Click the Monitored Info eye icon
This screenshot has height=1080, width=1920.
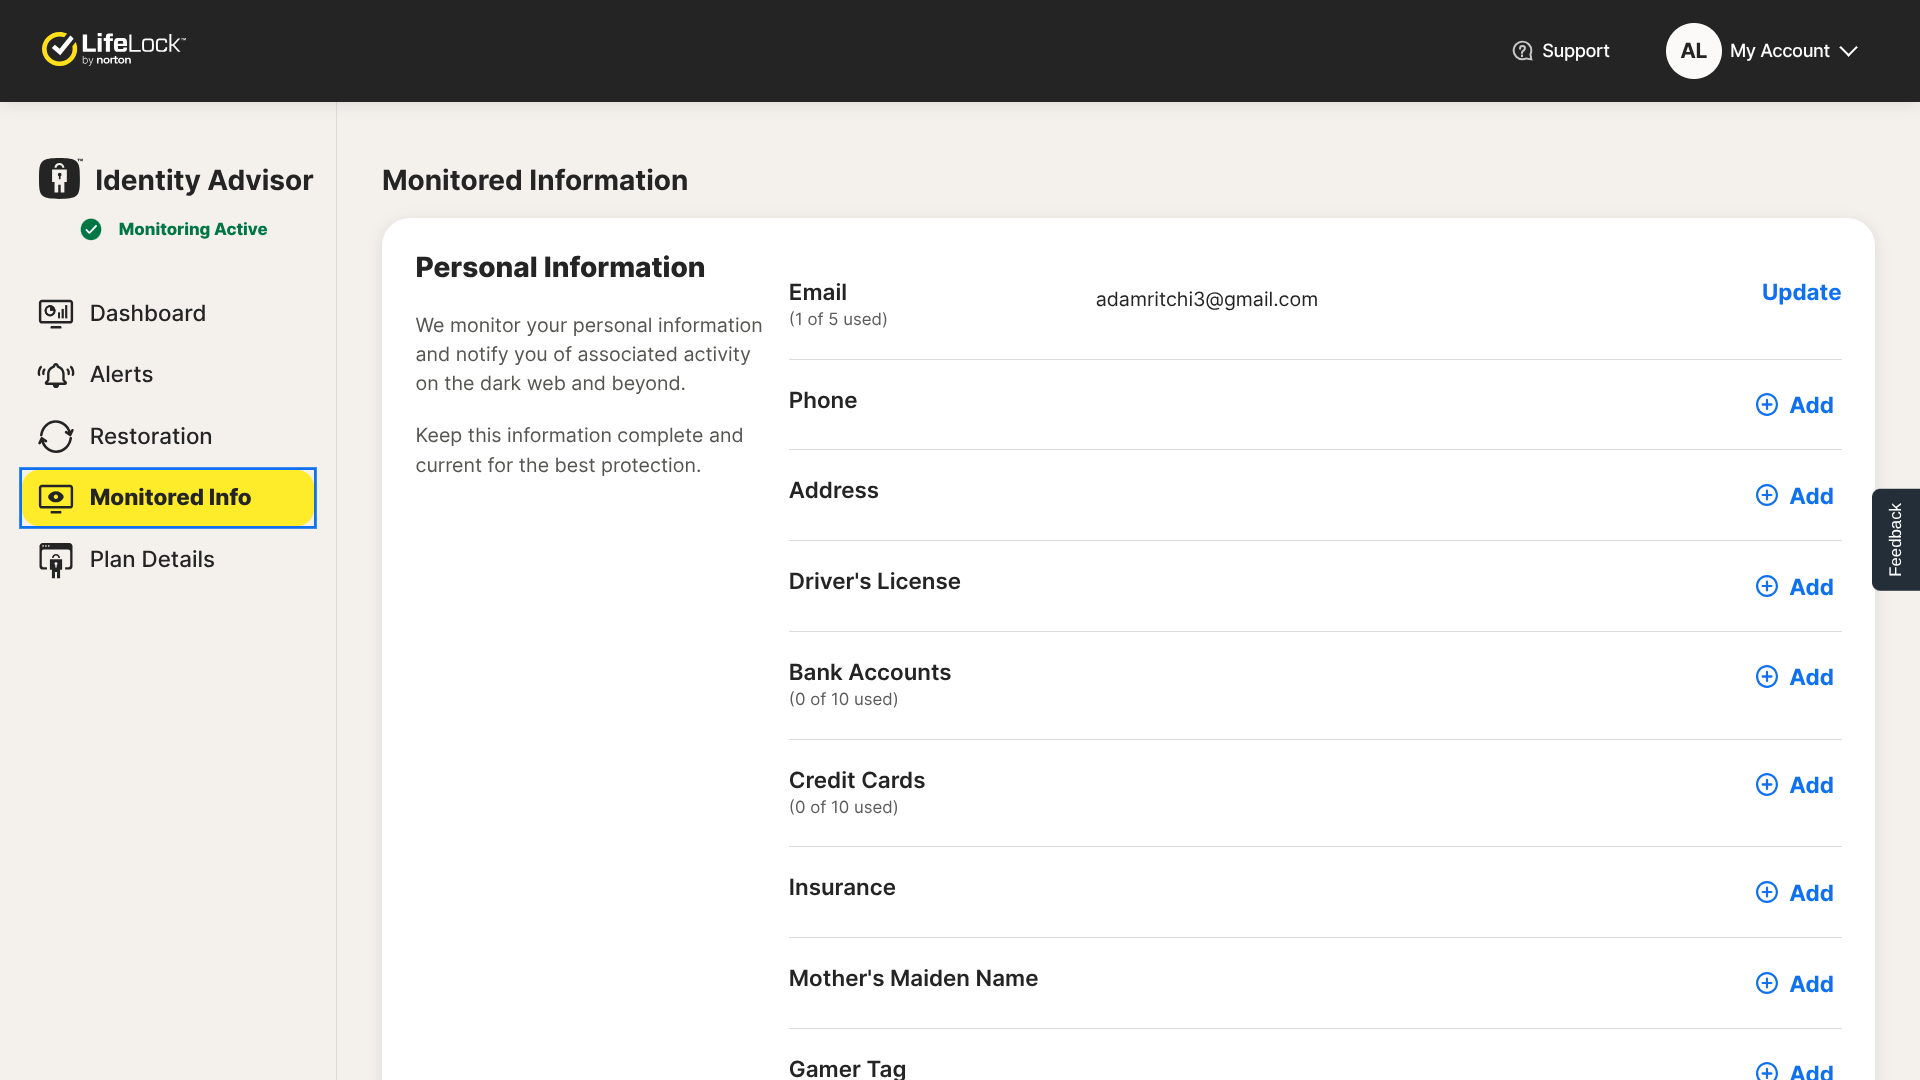pos(56,498)
